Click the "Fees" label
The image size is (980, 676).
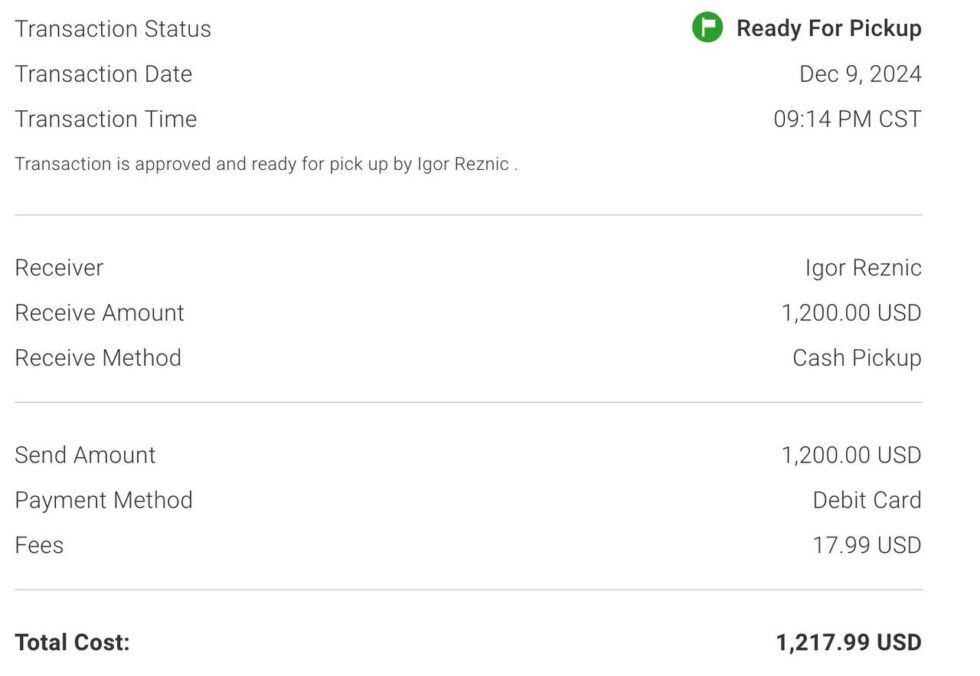pos(39,545)
